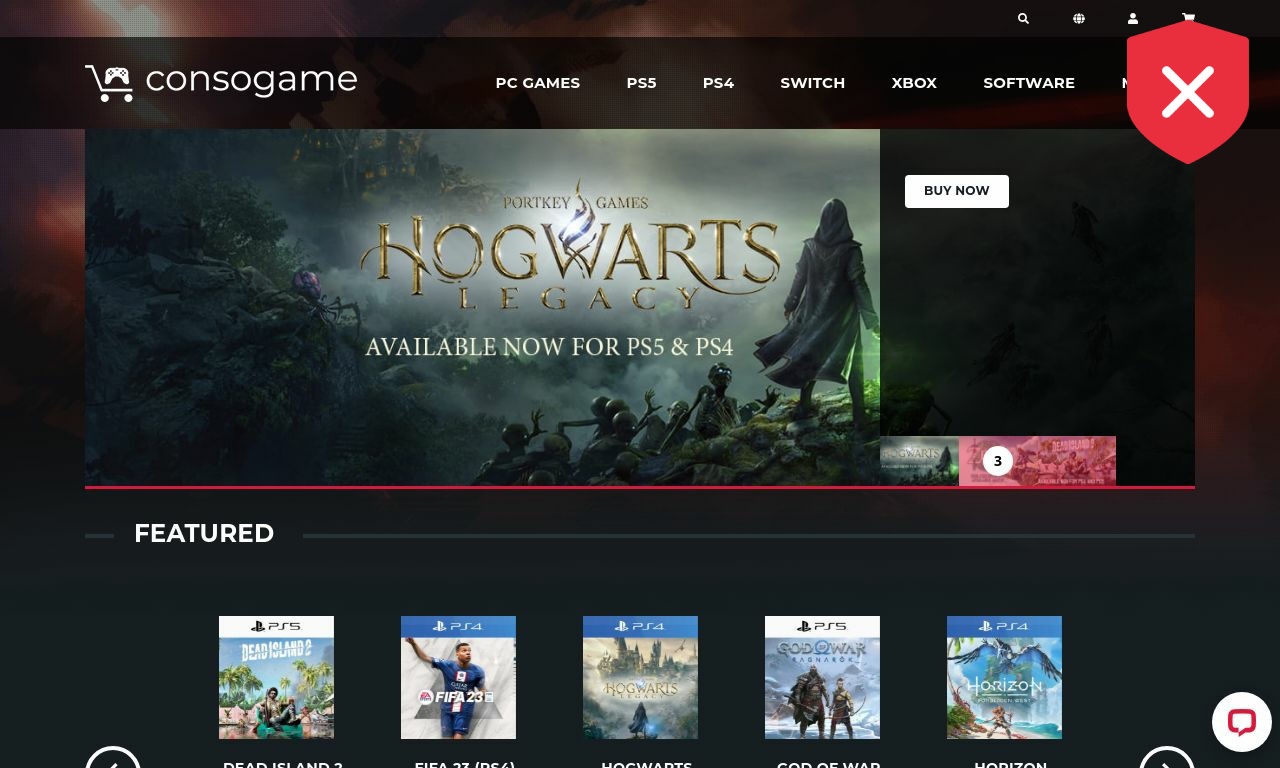Click the Hogwarts Legacy main banner
The width and height of the screenshot is (1280, 768).
coord(482,307)
